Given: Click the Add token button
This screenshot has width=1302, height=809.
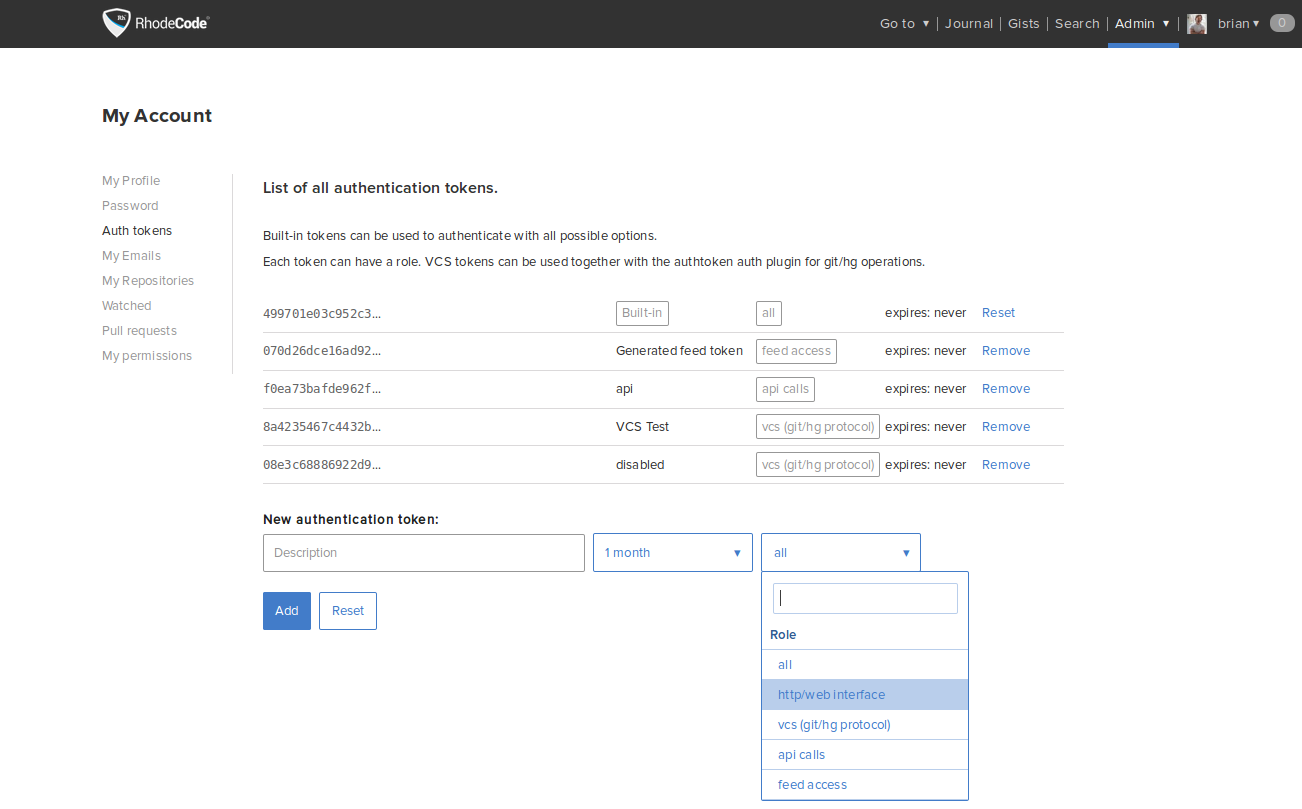Looking at the screenshot, I should point(286,611).
